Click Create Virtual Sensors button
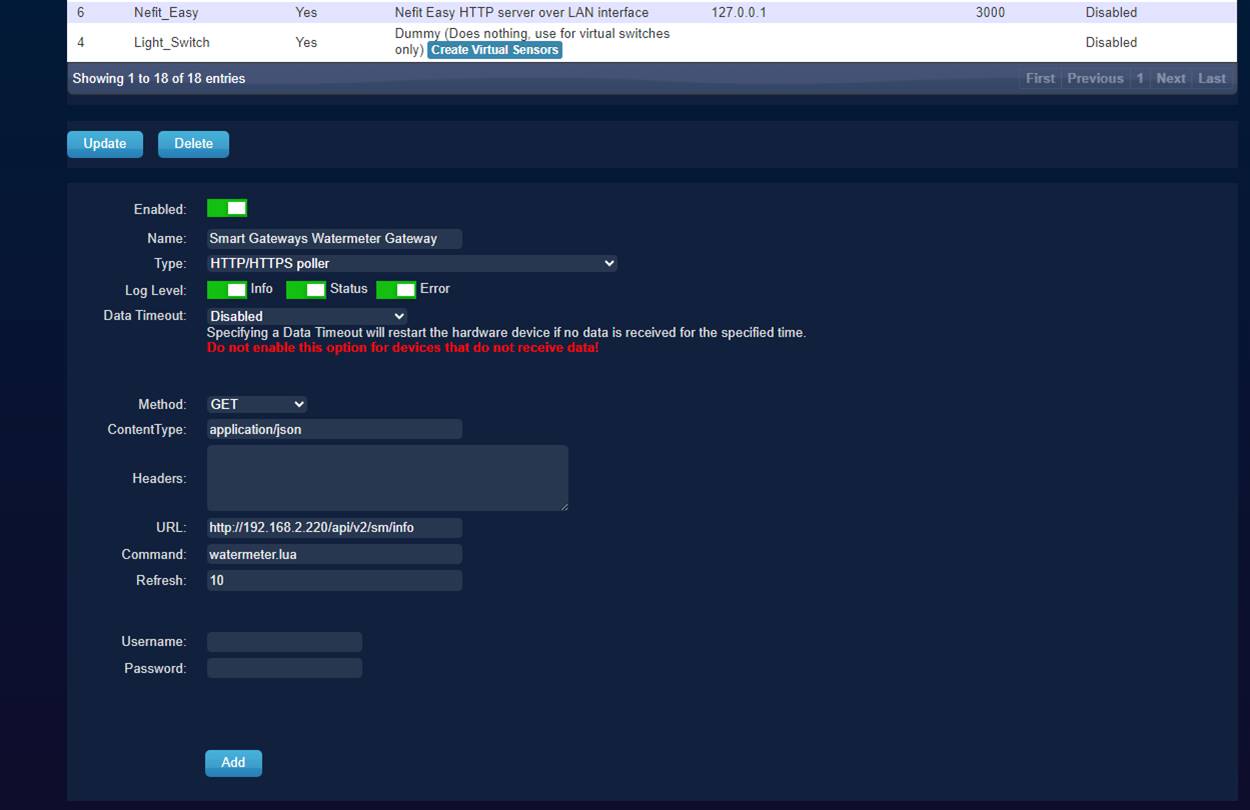Image resolution: width=1250 pixels, height=810 pixels. (x=494, y=50)
